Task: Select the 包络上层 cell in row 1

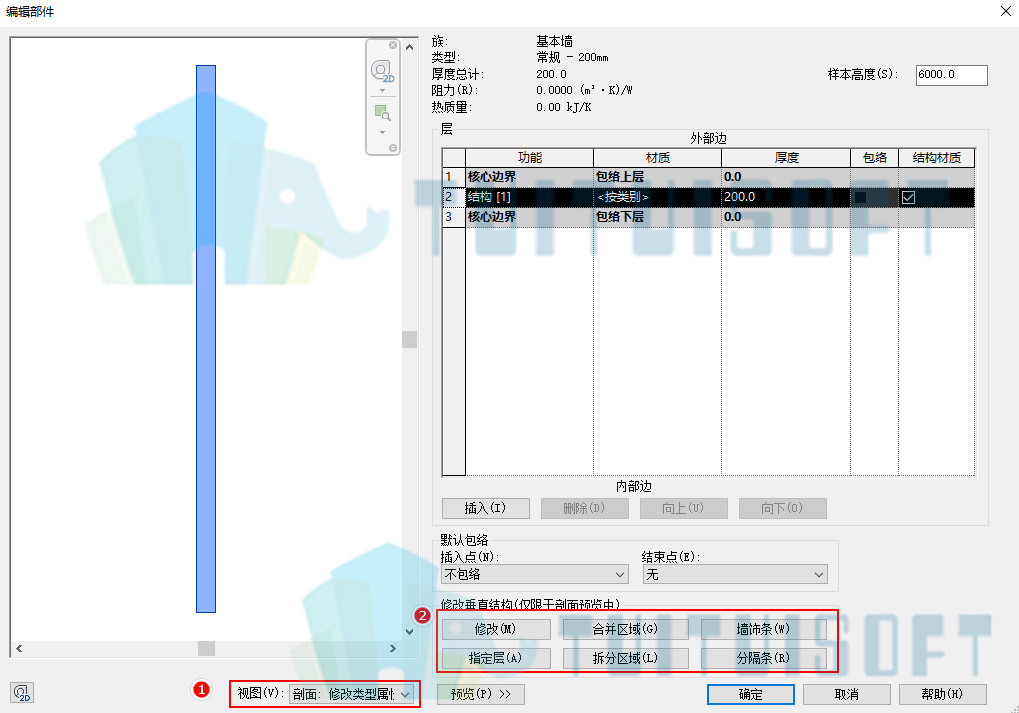Action: (657, 177)
